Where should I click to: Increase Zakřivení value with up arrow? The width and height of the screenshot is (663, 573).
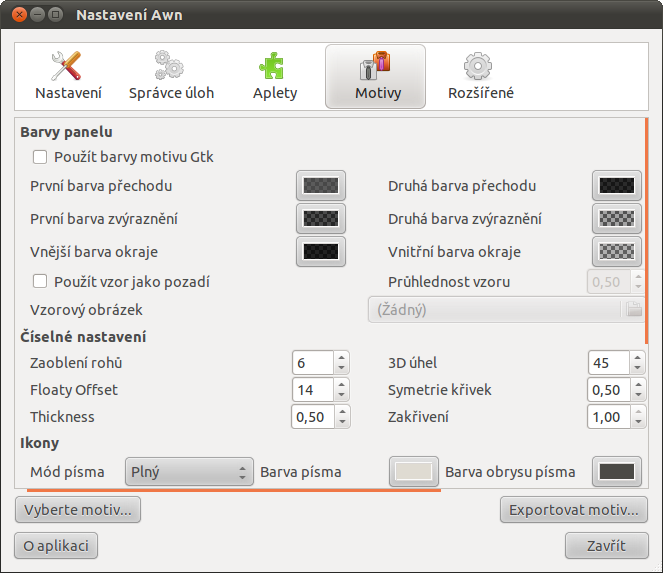pyautogui.click(x=638, y=411)
